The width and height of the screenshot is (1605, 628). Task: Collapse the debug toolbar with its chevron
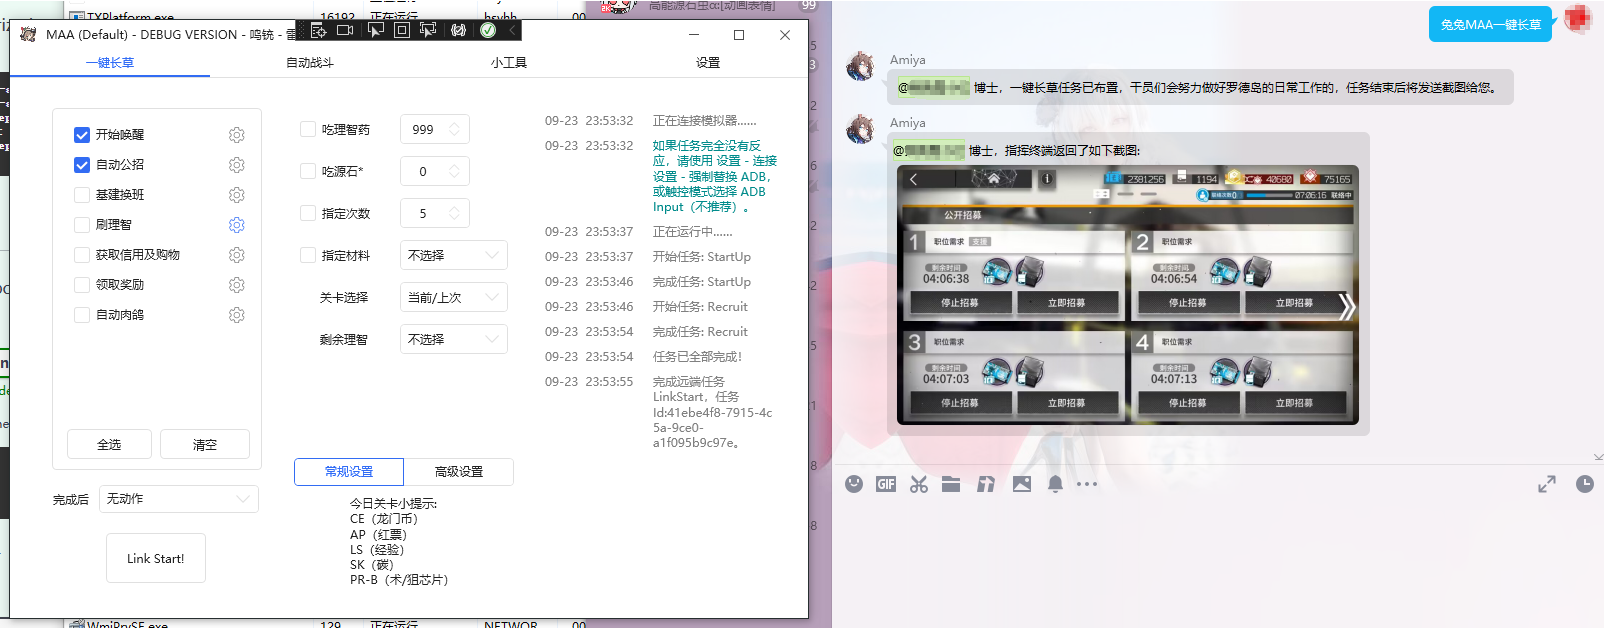512,30
